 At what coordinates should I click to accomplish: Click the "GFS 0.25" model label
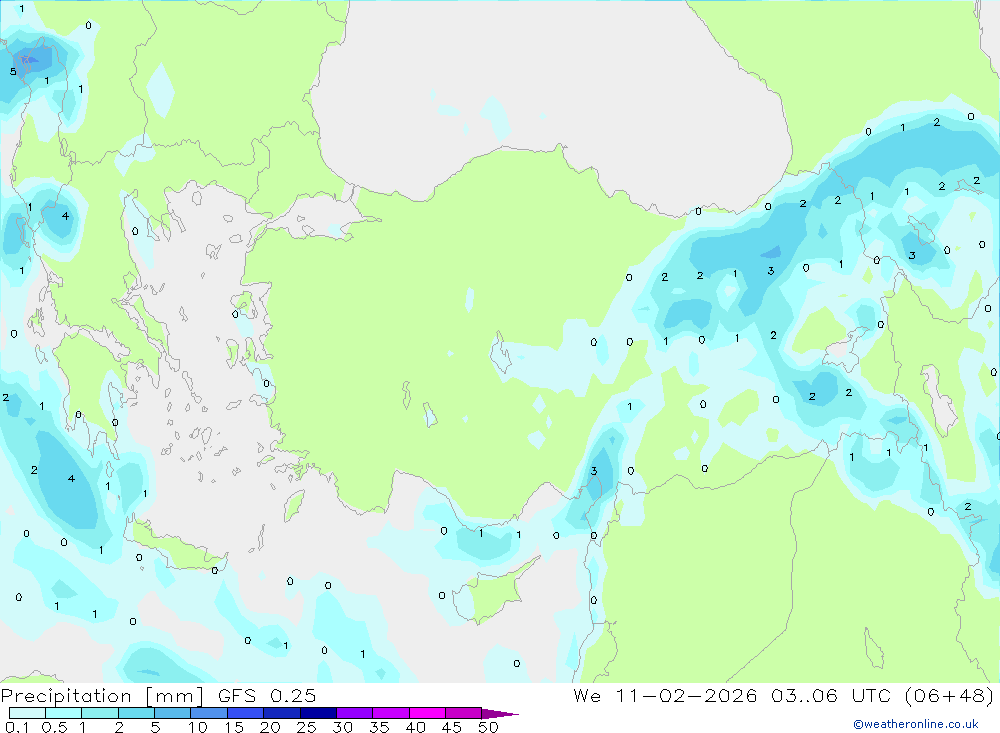267,695
